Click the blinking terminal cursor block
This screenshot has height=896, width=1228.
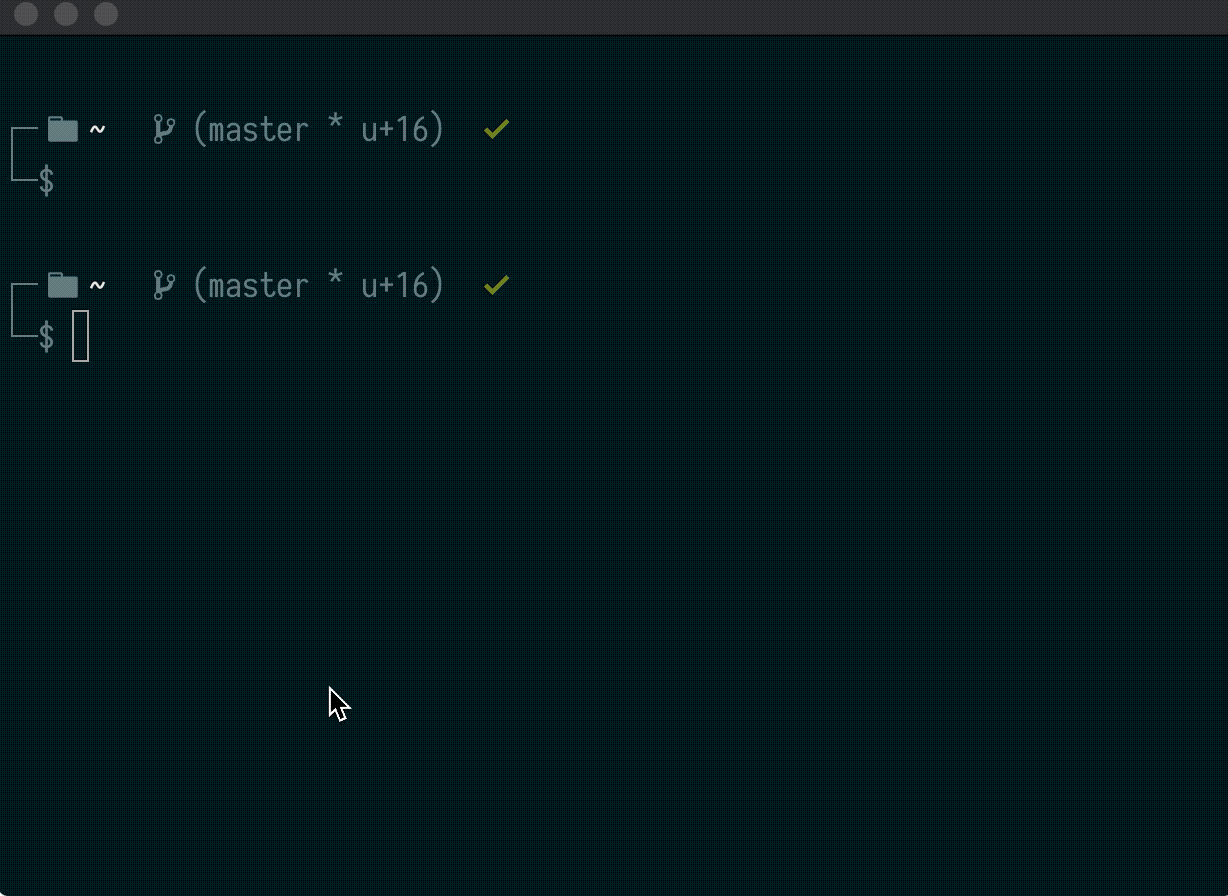tap(81, 336)
